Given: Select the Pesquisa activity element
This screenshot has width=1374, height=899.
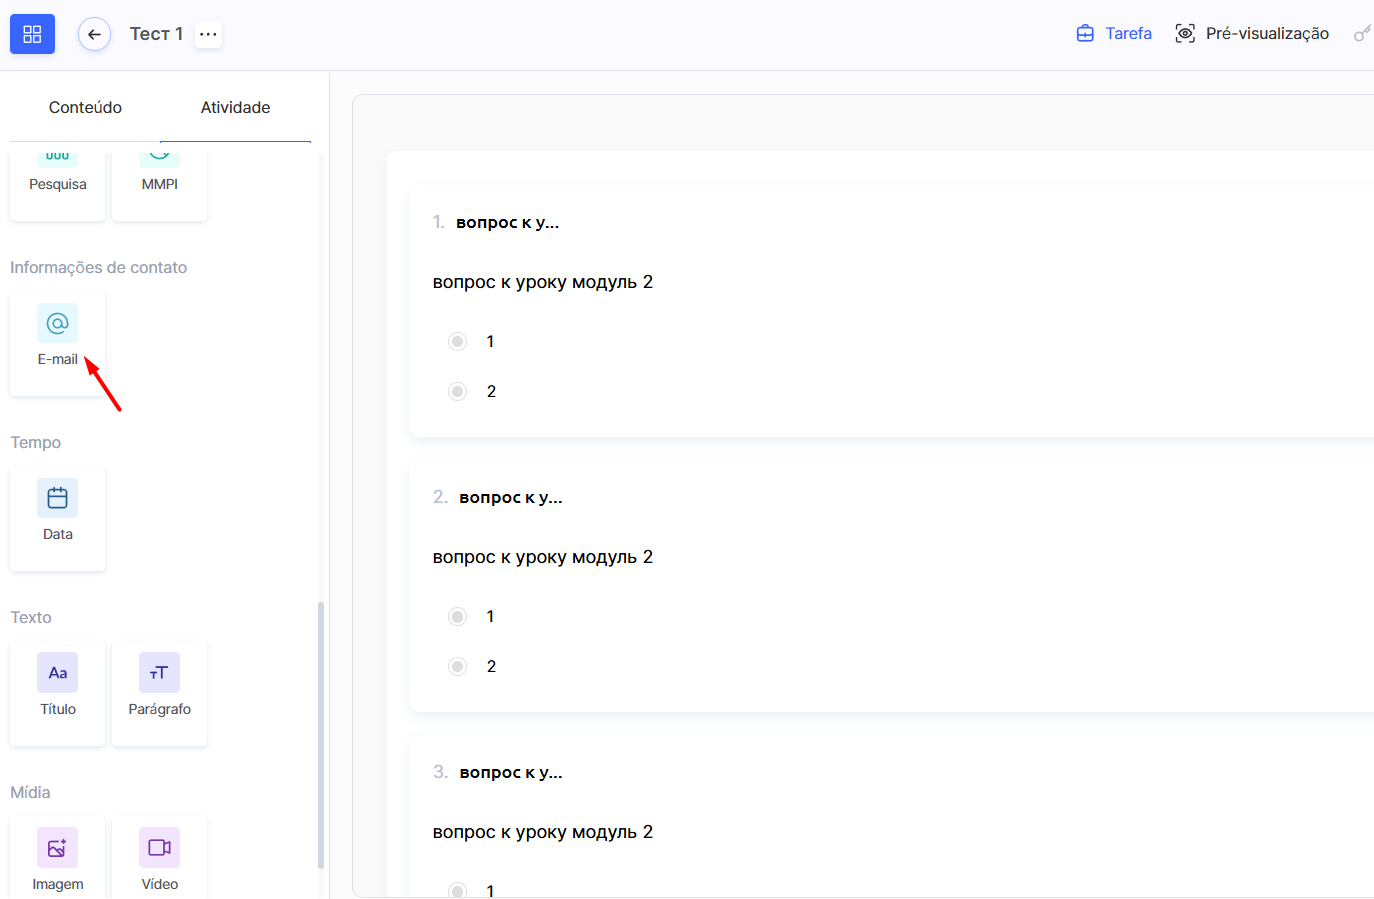Looking at the screenshot, I should [58, 180].
